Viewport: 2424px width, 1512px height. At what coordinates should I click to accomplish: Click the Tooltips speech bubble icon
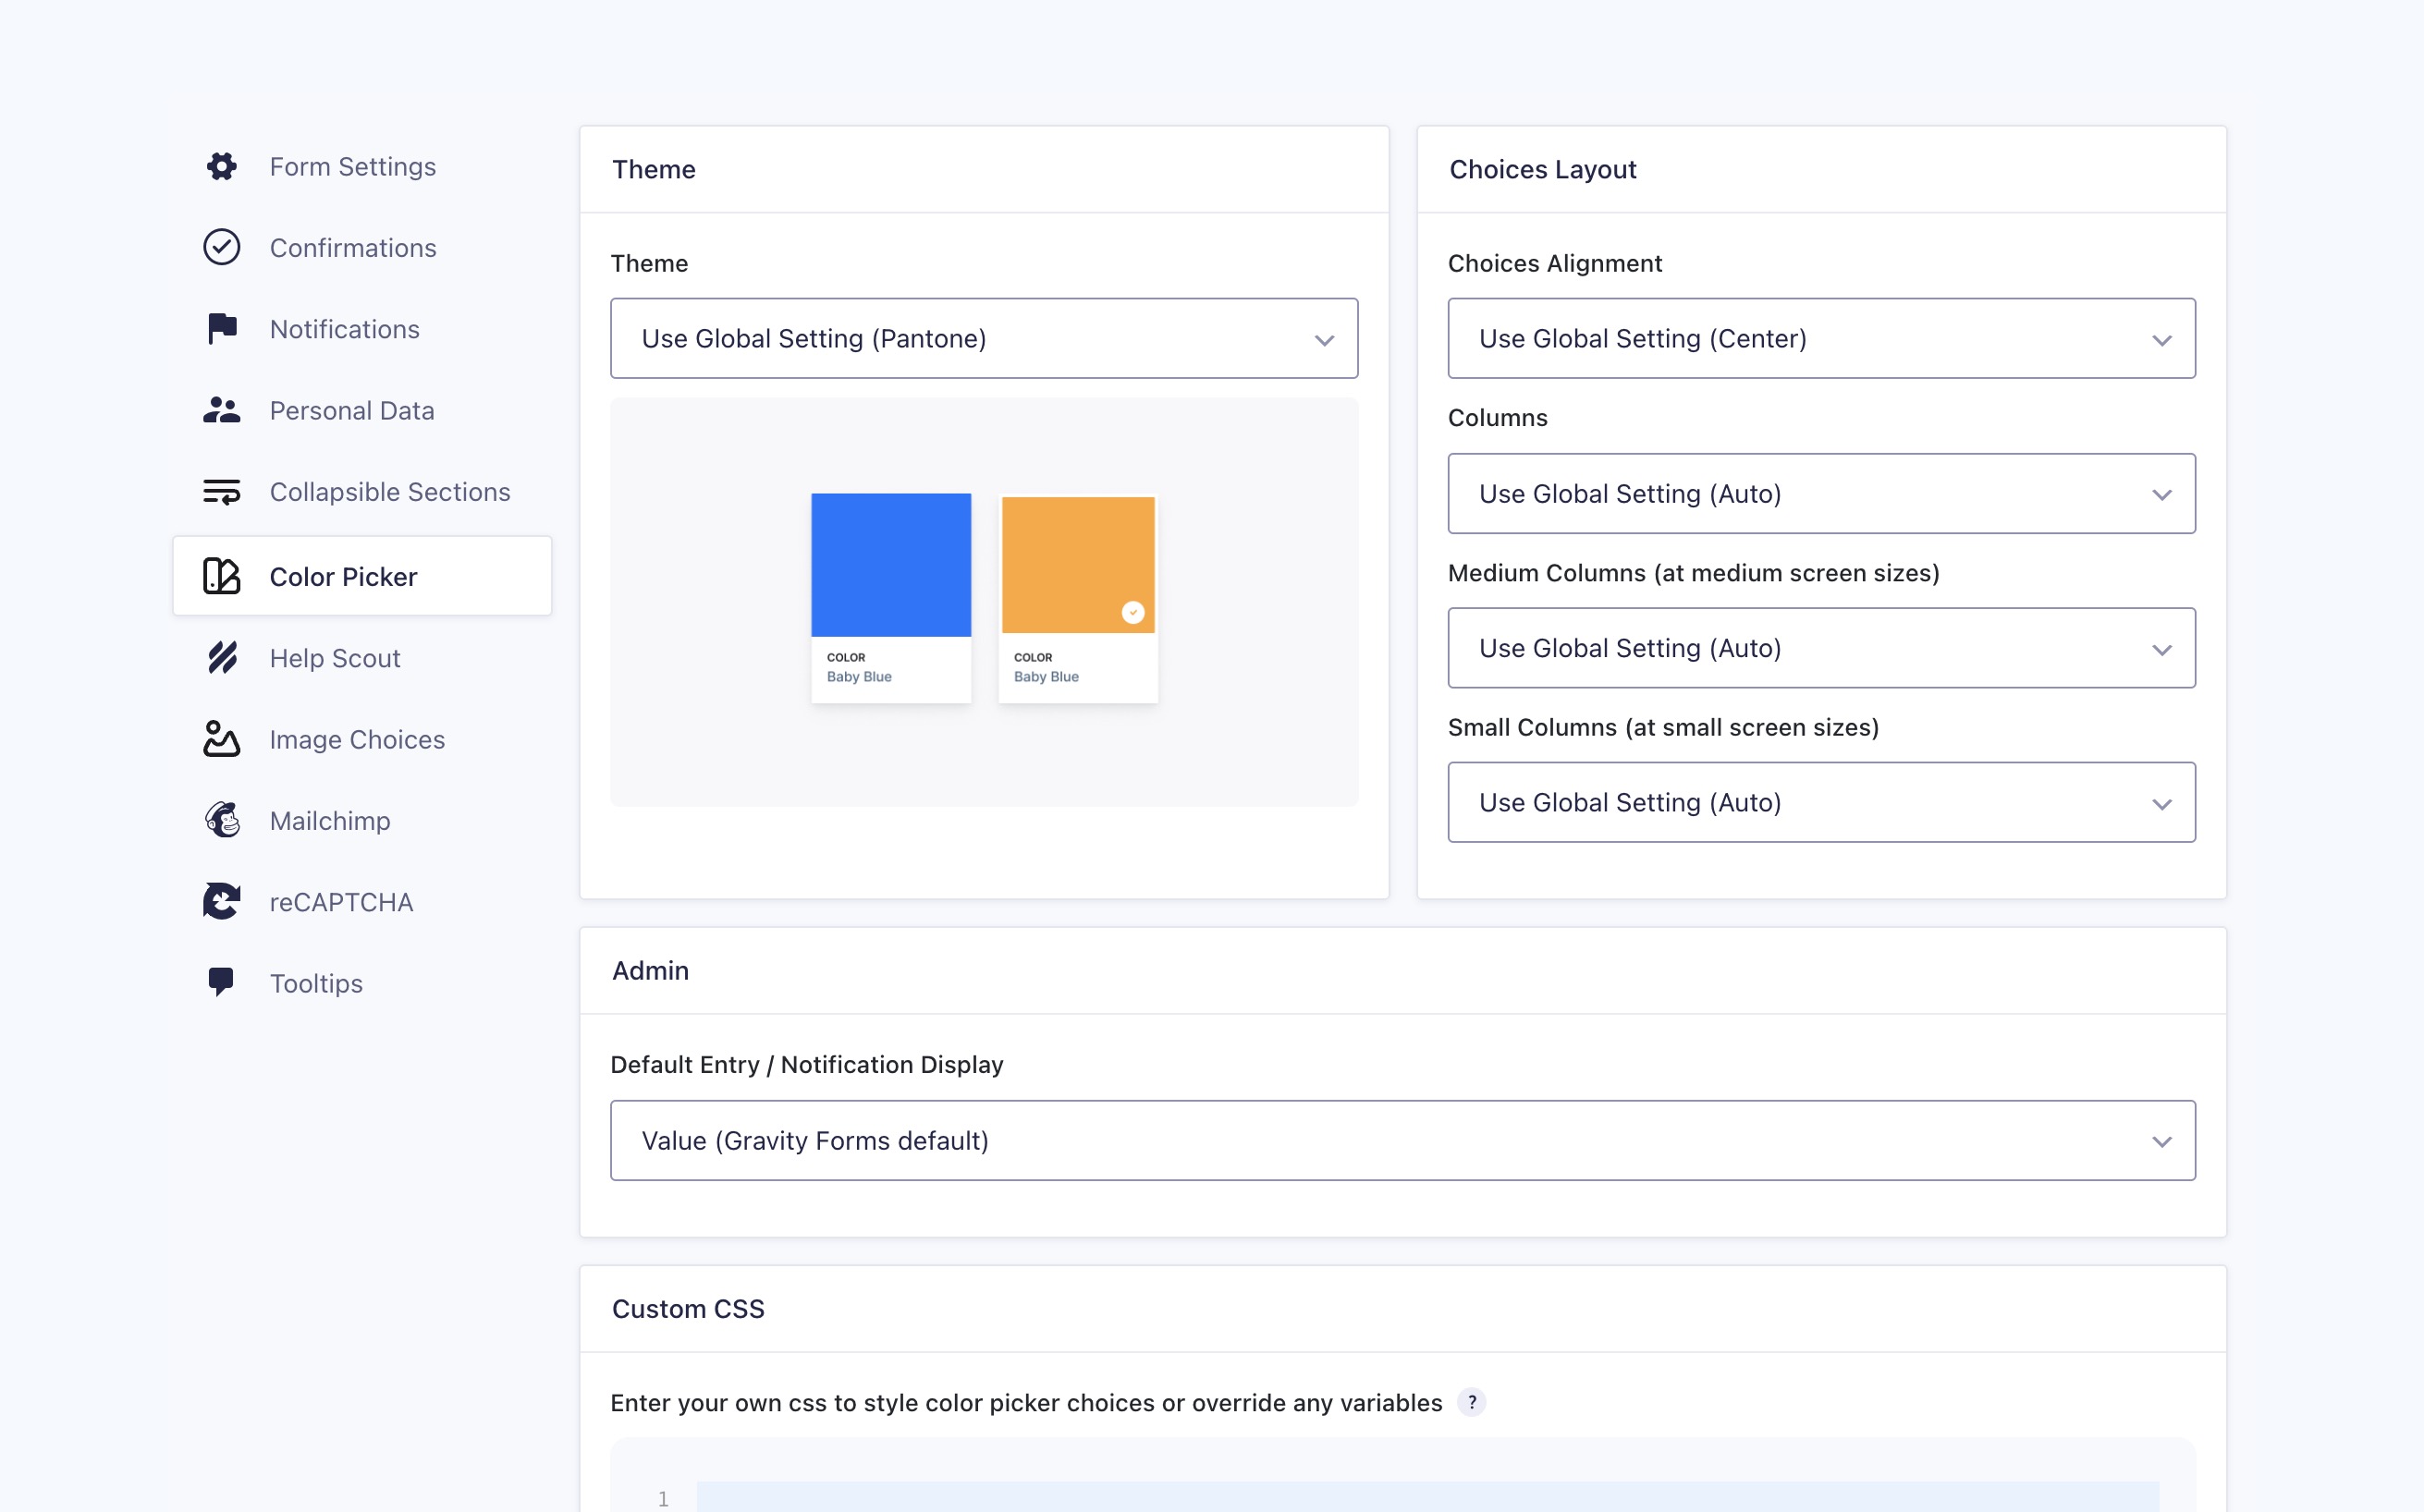(221, 981)
